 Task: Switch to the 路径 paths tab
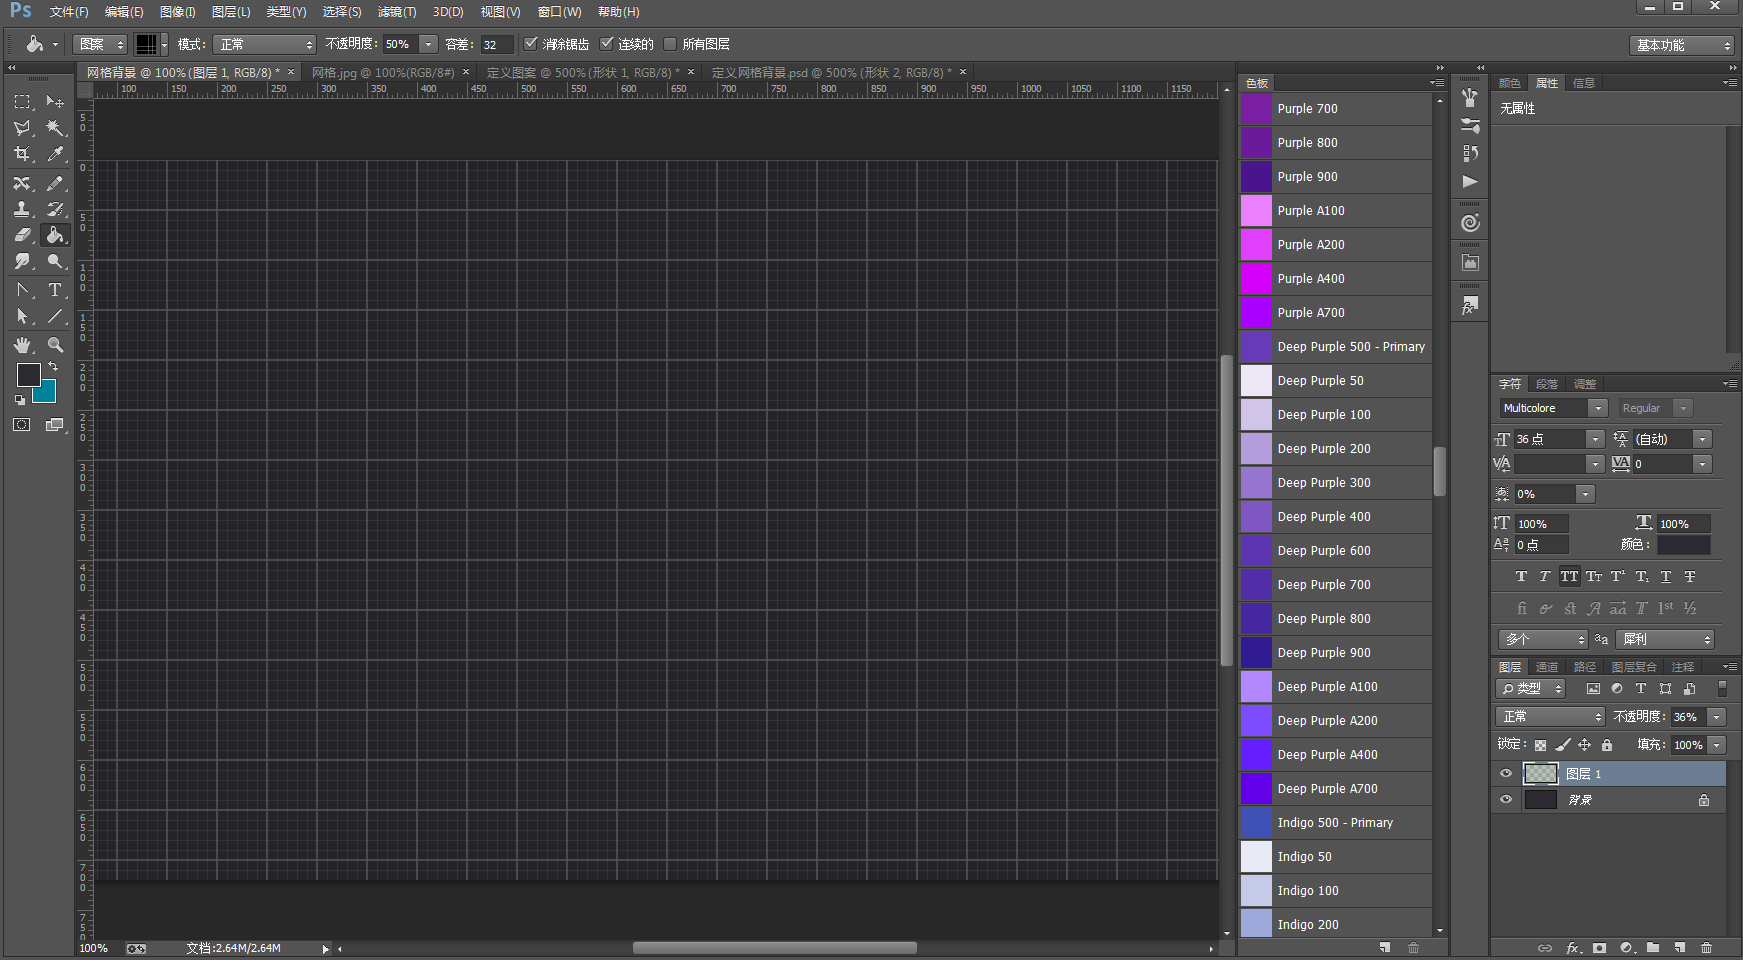[1585, 667]
